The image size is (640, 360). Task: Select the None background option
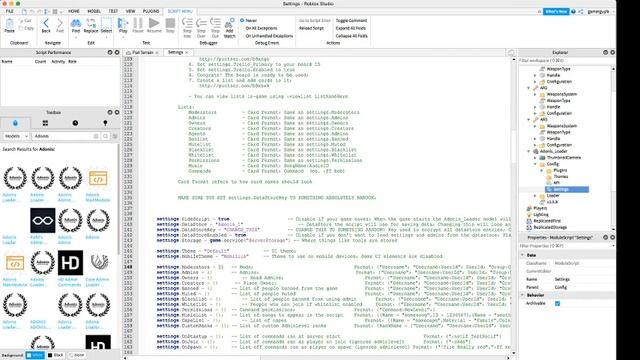[x=76, y=355]
